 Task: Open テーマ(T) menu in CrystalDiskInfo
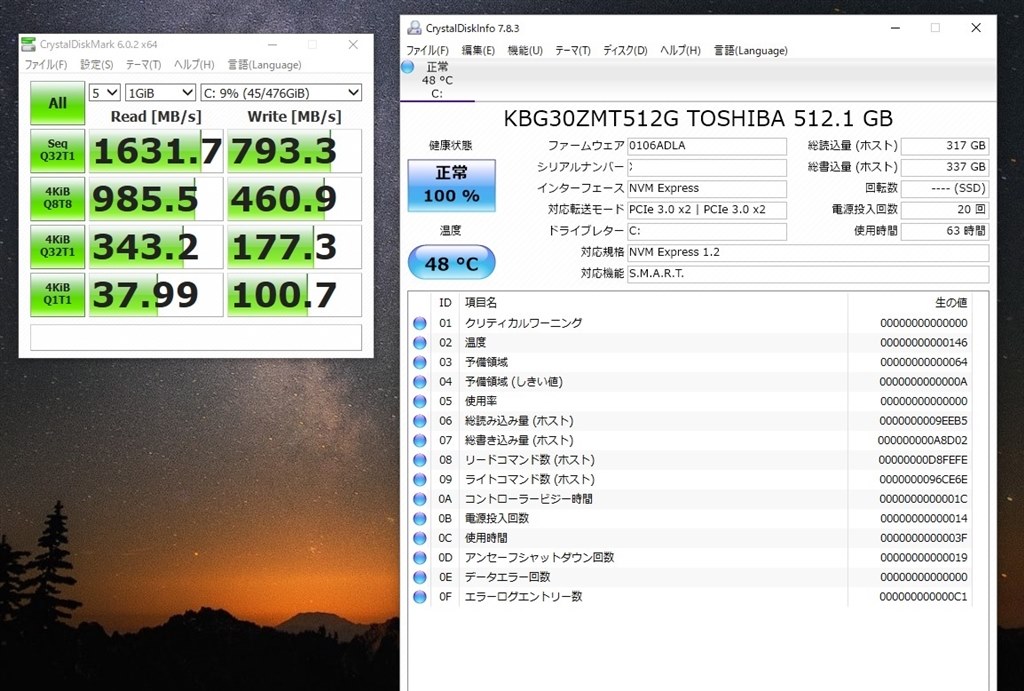tap(573, 50)
